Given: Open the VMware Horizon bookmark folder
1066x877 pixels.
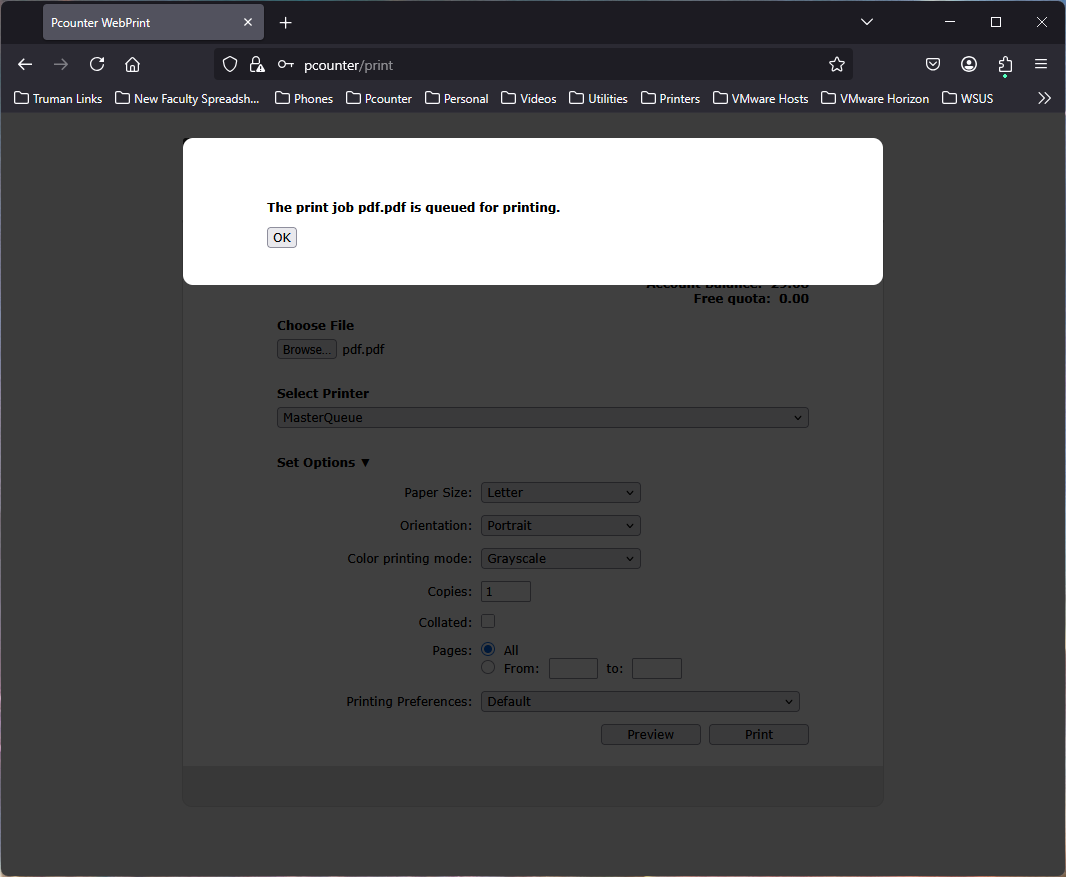Looking at the screenshot, I should (x=875, y=99).
